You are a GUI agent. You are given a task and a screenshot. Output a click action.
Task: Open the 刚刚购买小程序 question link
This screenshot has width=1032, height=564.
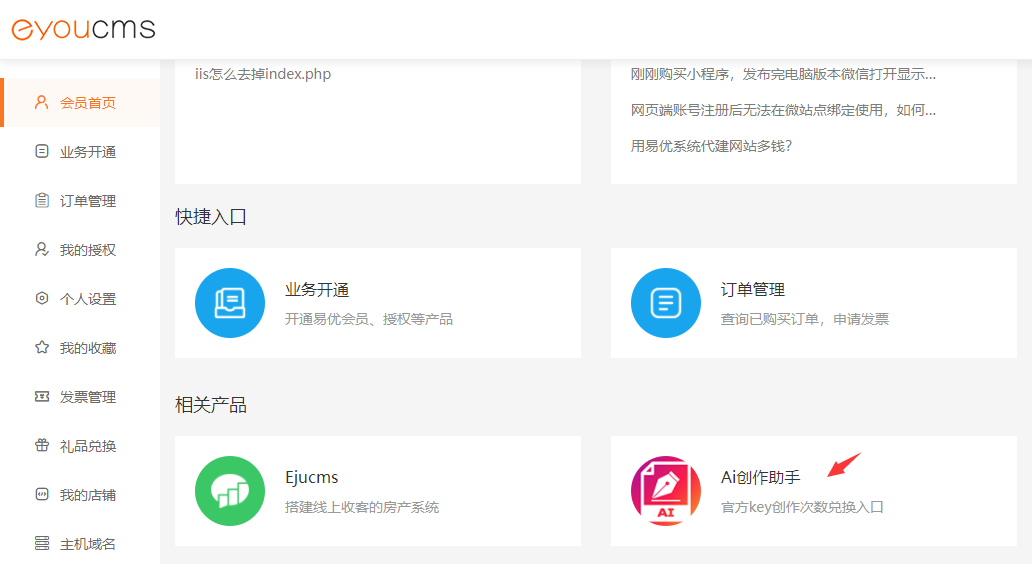coord(783,74)
